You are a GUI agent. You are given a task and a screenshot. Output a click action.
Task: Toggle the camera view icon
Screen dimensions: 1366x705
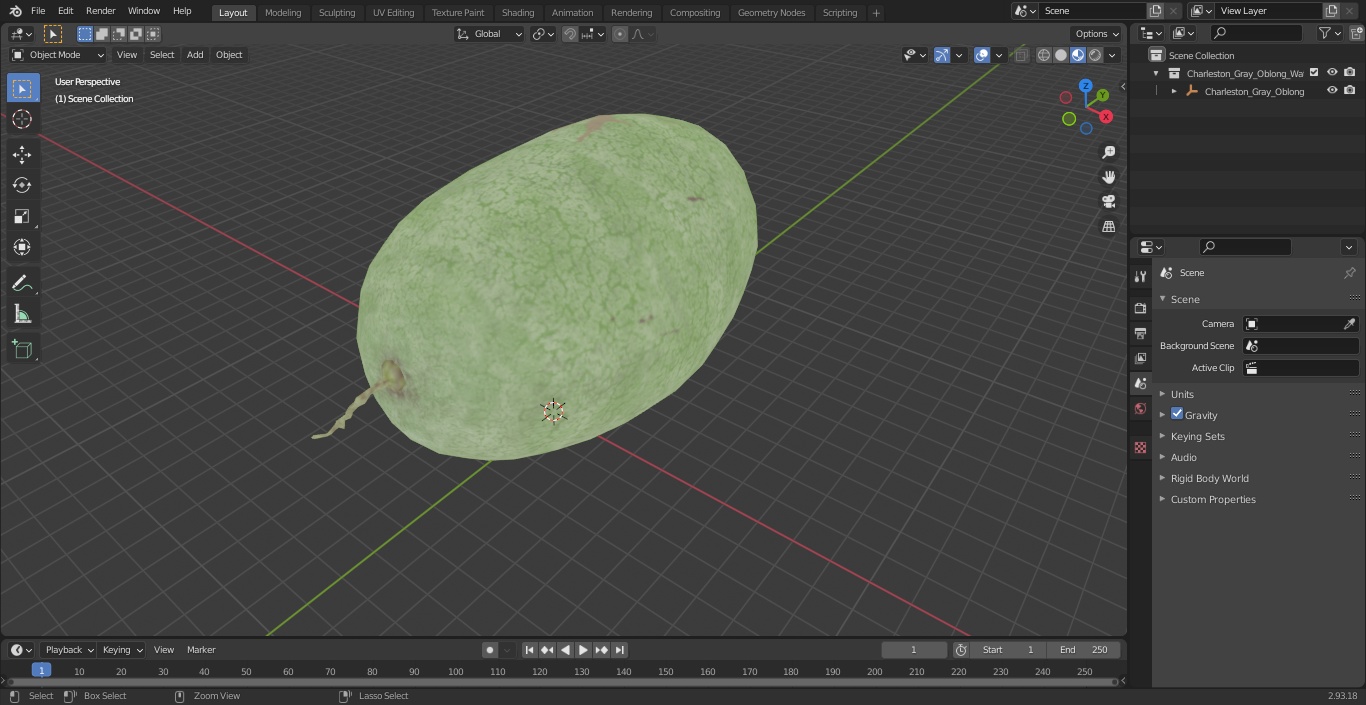pos(1108,201)
